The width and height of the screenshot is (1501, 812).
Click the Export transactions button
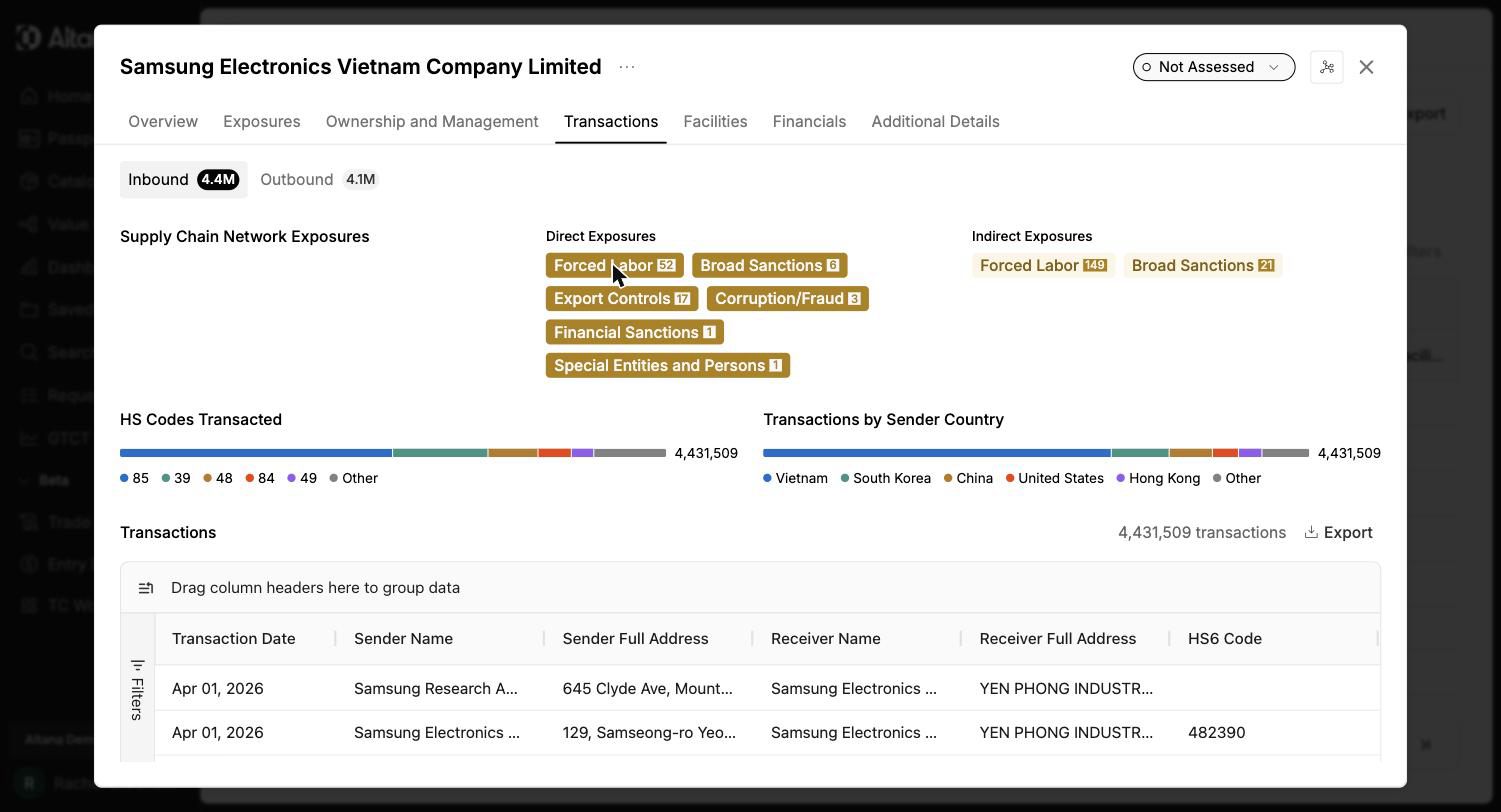pos(1338,532)
